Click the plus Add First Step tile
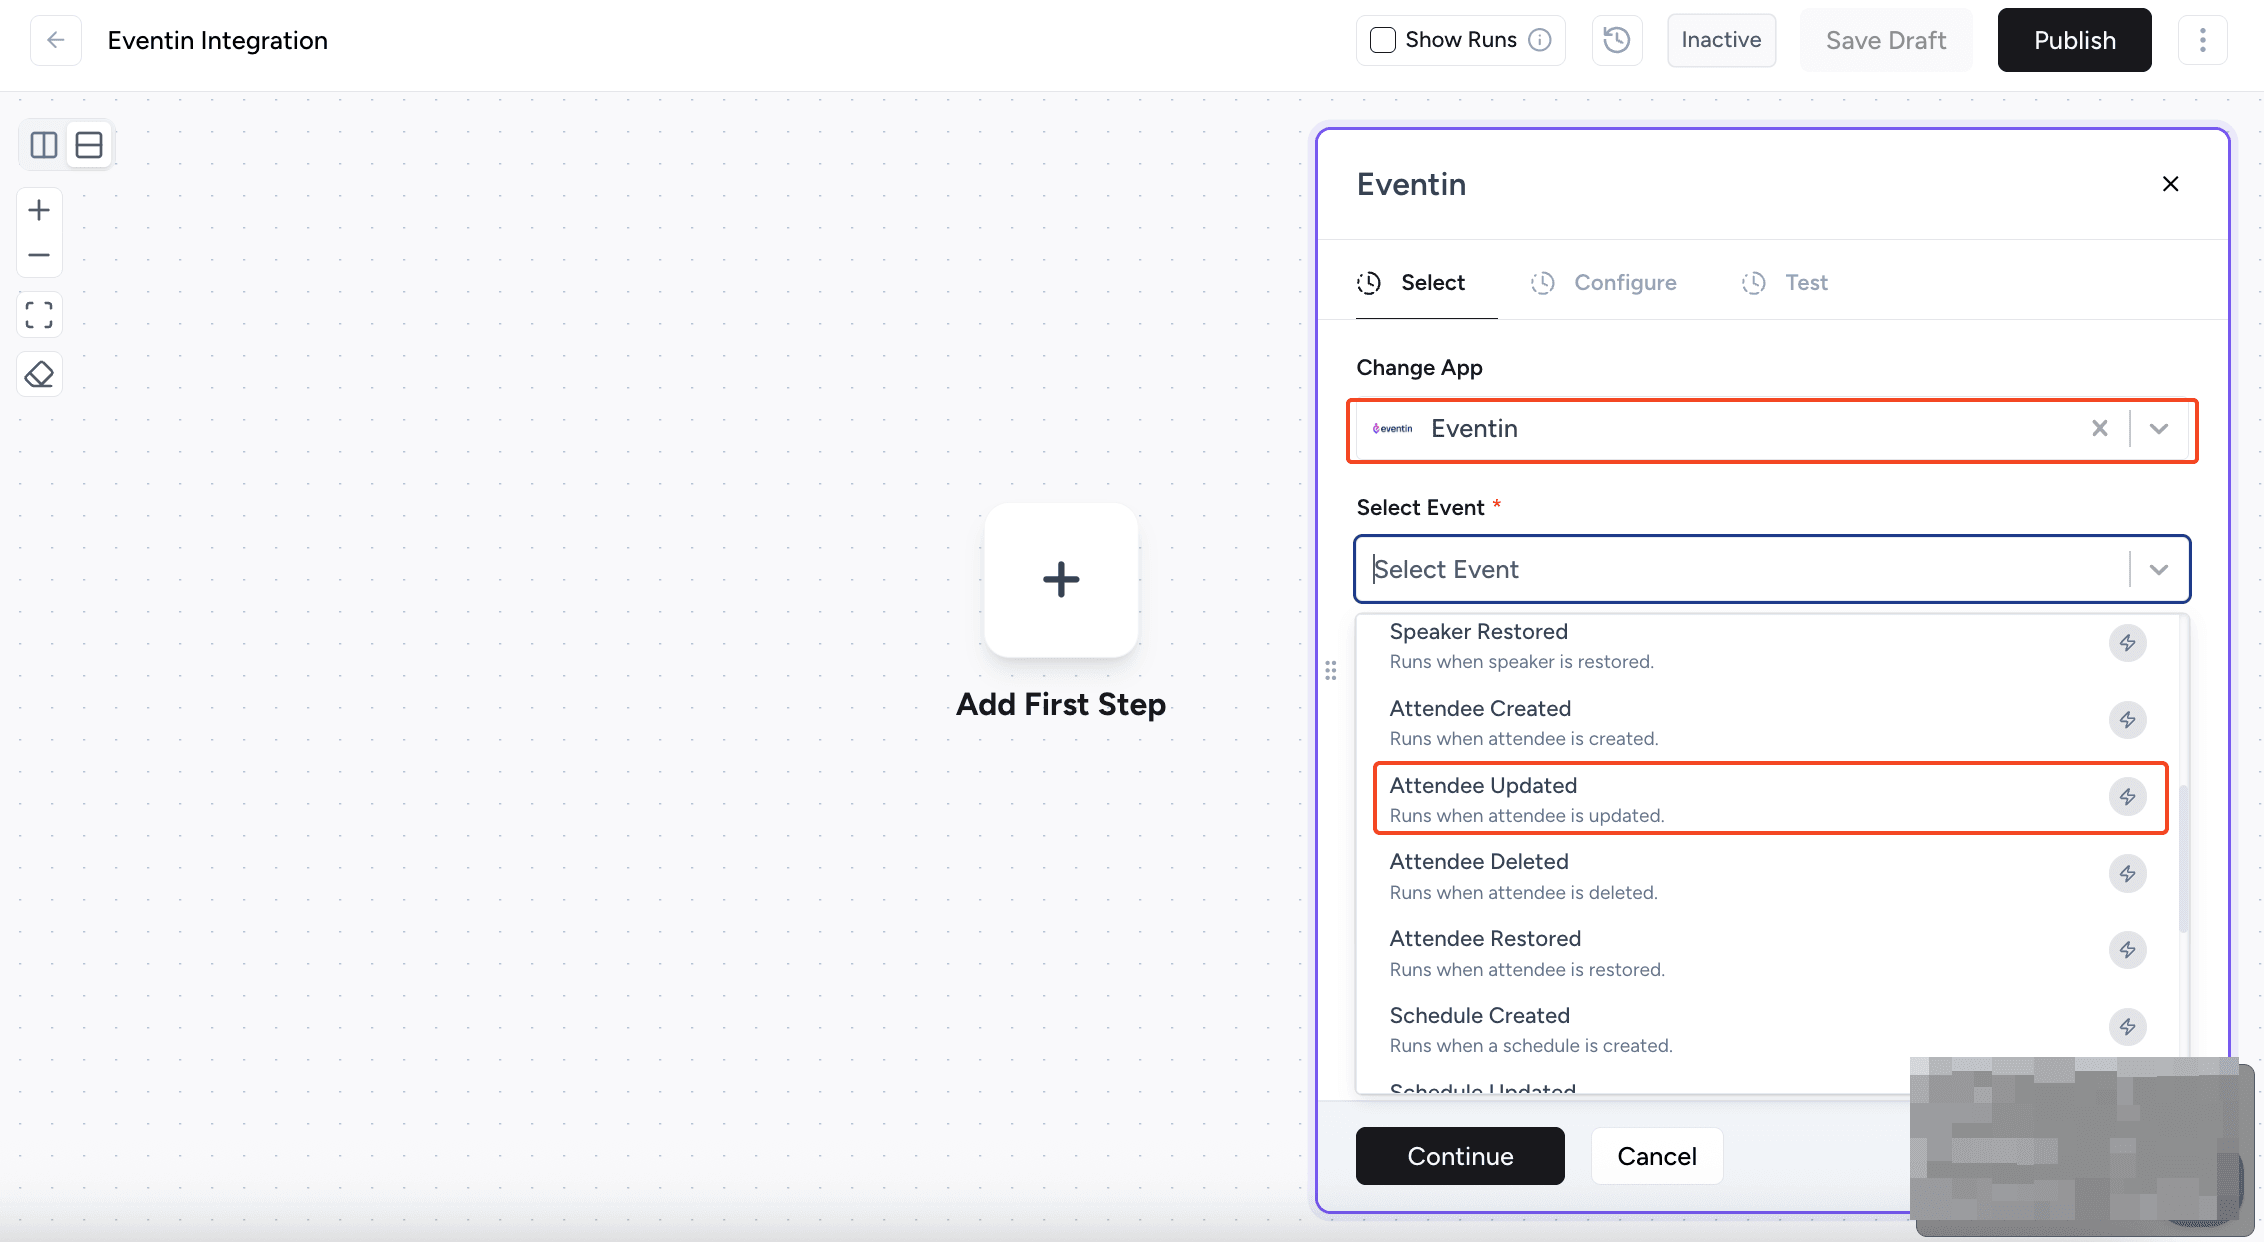Image resolution: width=2264 pixels, height=1242 pixels. point(1061,579)
